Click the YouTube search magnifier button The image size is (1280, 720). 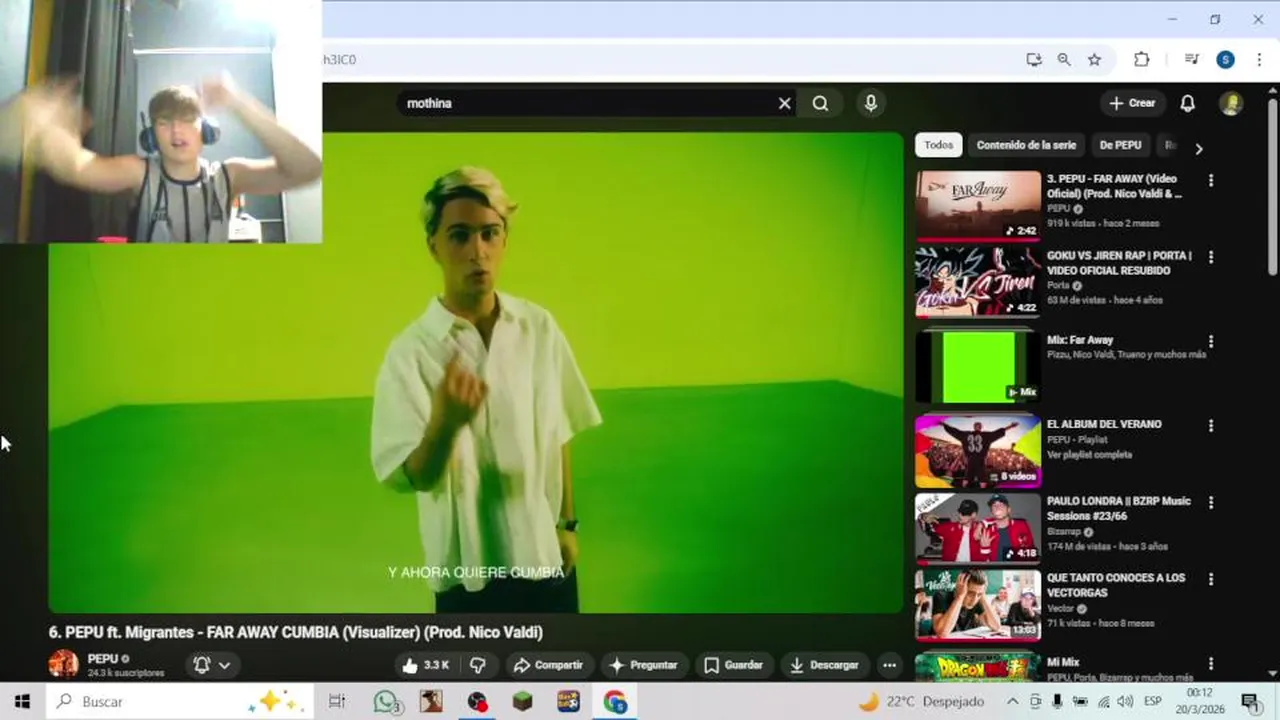click(820, 103)
